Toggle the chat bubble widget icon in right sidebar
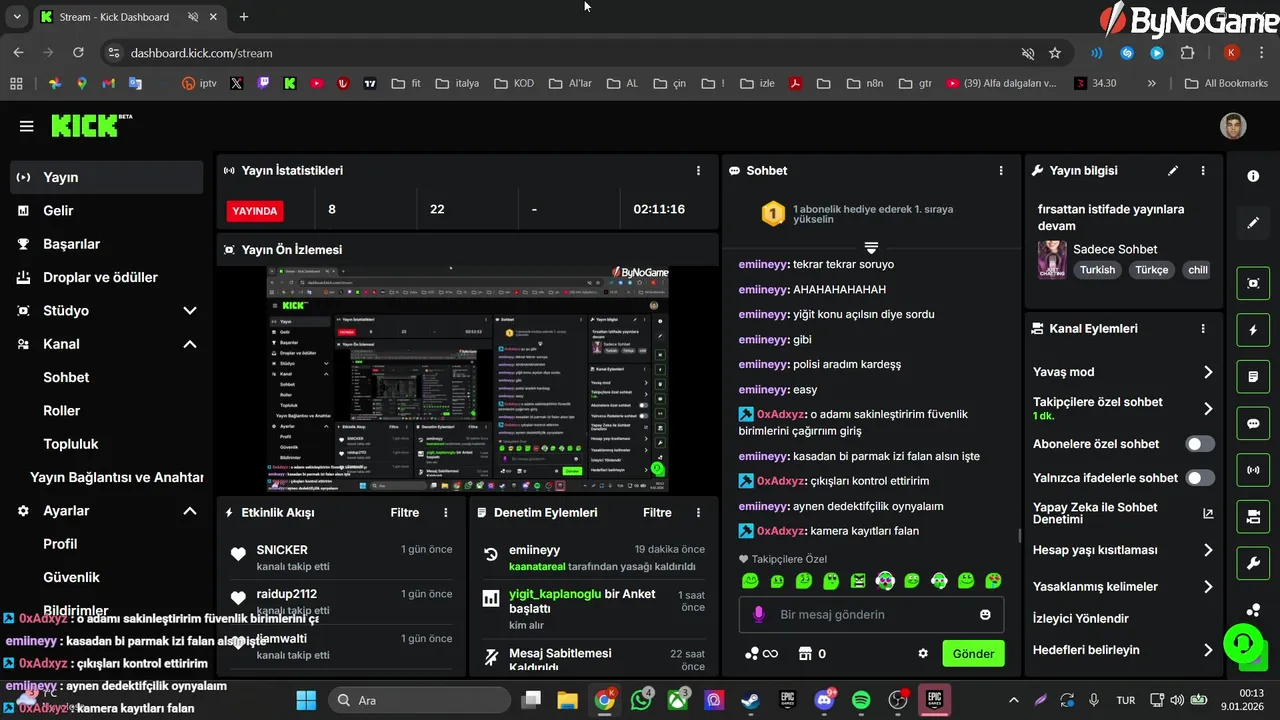 pyautogui.click(x=1253, y=423)
